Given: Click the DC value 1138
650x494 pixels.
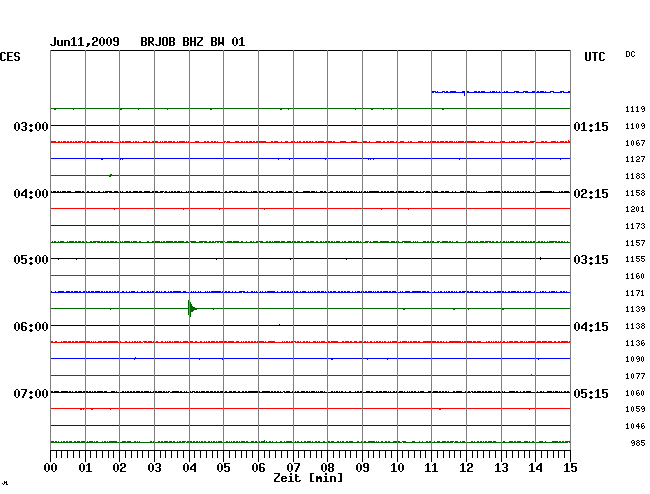Looking at the screenshot, I should [635, 326].
